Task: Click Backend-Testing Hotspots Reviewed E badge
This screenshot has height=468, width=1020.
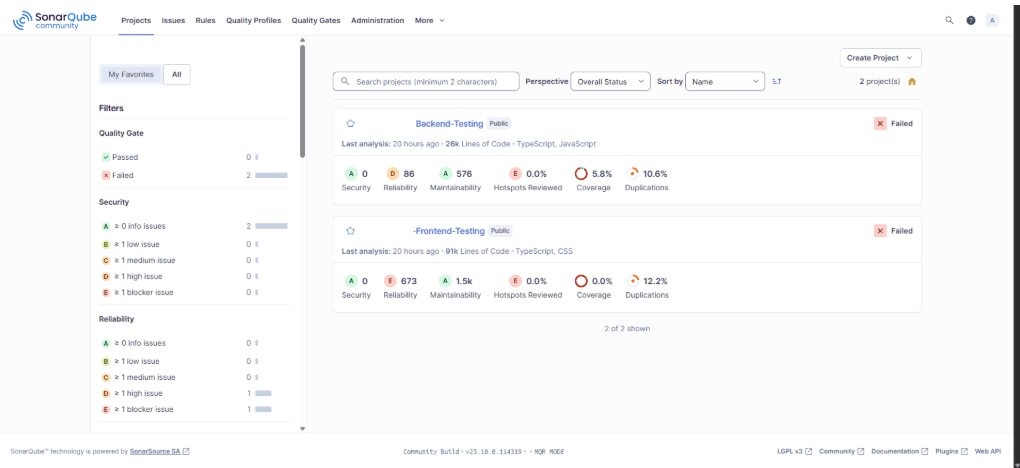Action: click(x=515, y=174)
